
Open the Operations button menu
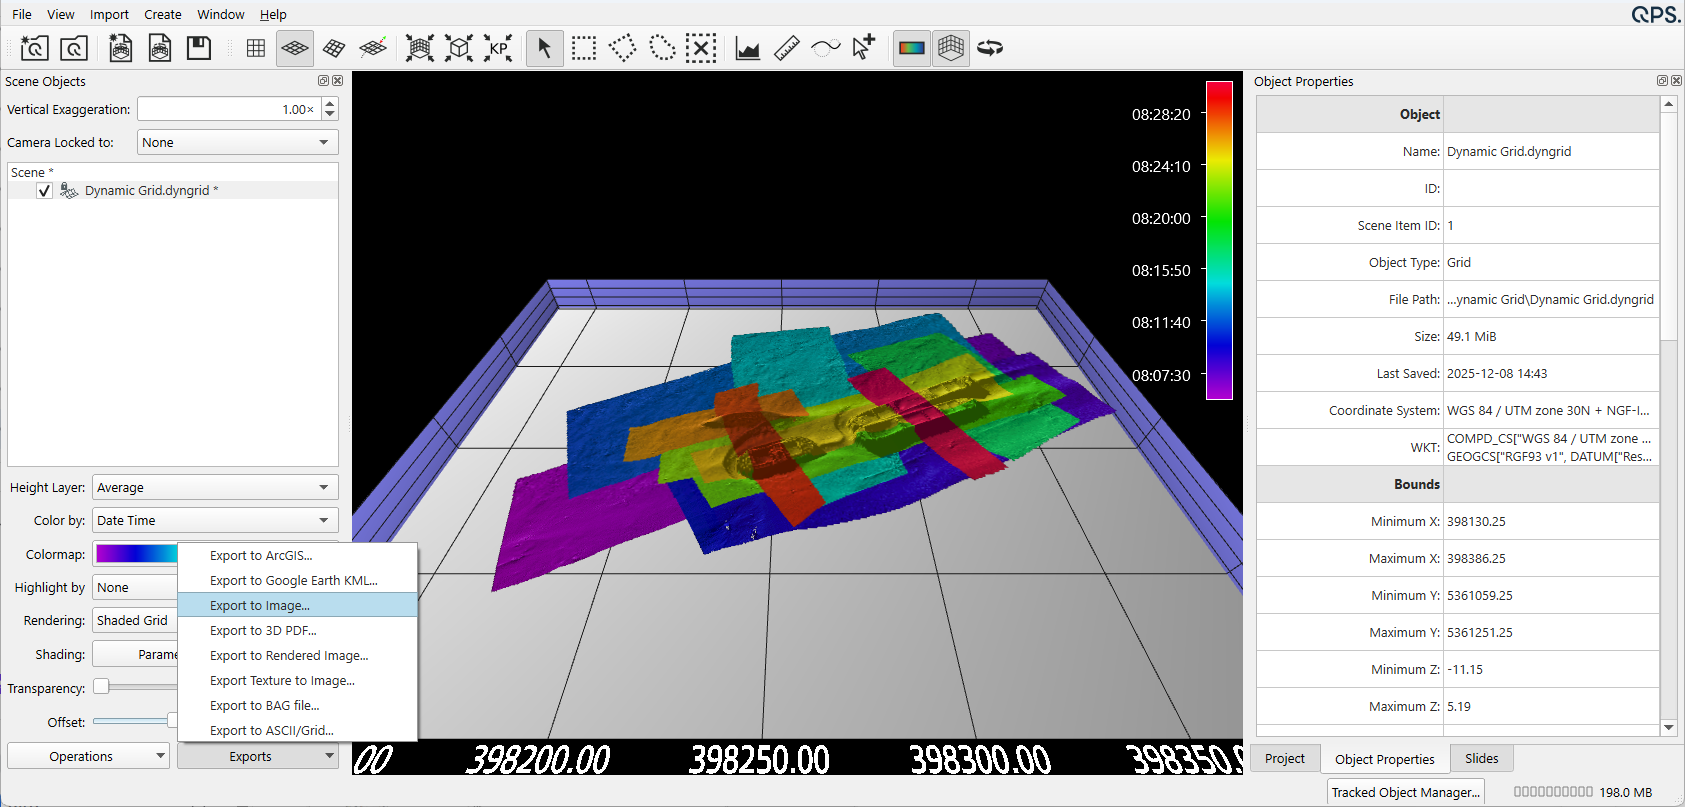pos(88,757)
